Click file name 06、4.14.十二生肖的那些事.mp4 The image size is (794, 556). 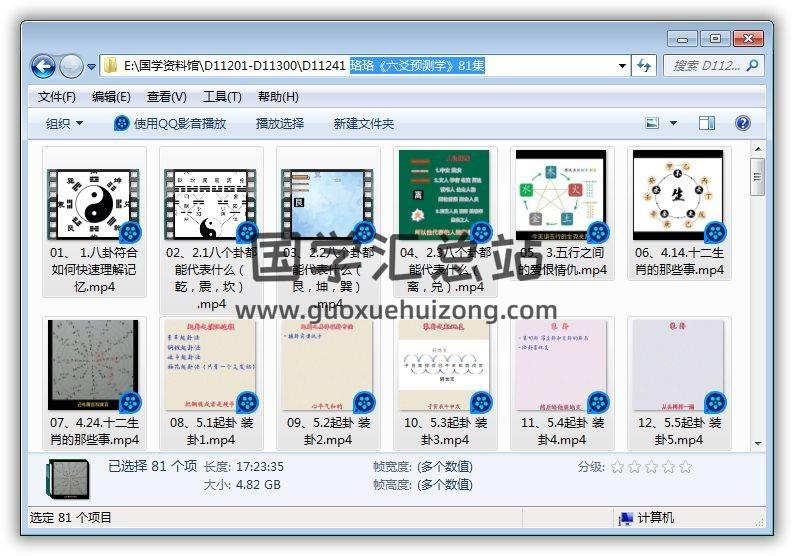click(x=679, y=261)
